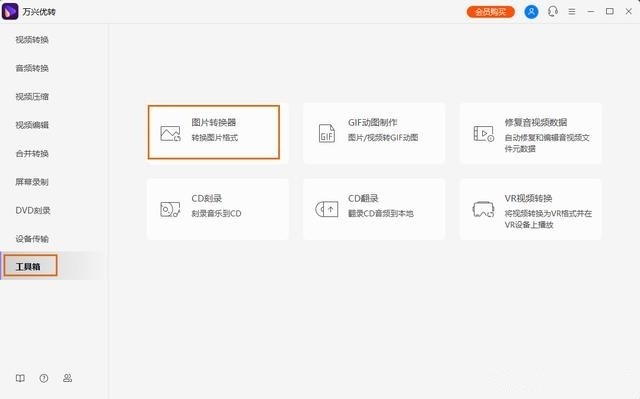Open the user guide book icon
Screen dimensions: 640x399
20,378
